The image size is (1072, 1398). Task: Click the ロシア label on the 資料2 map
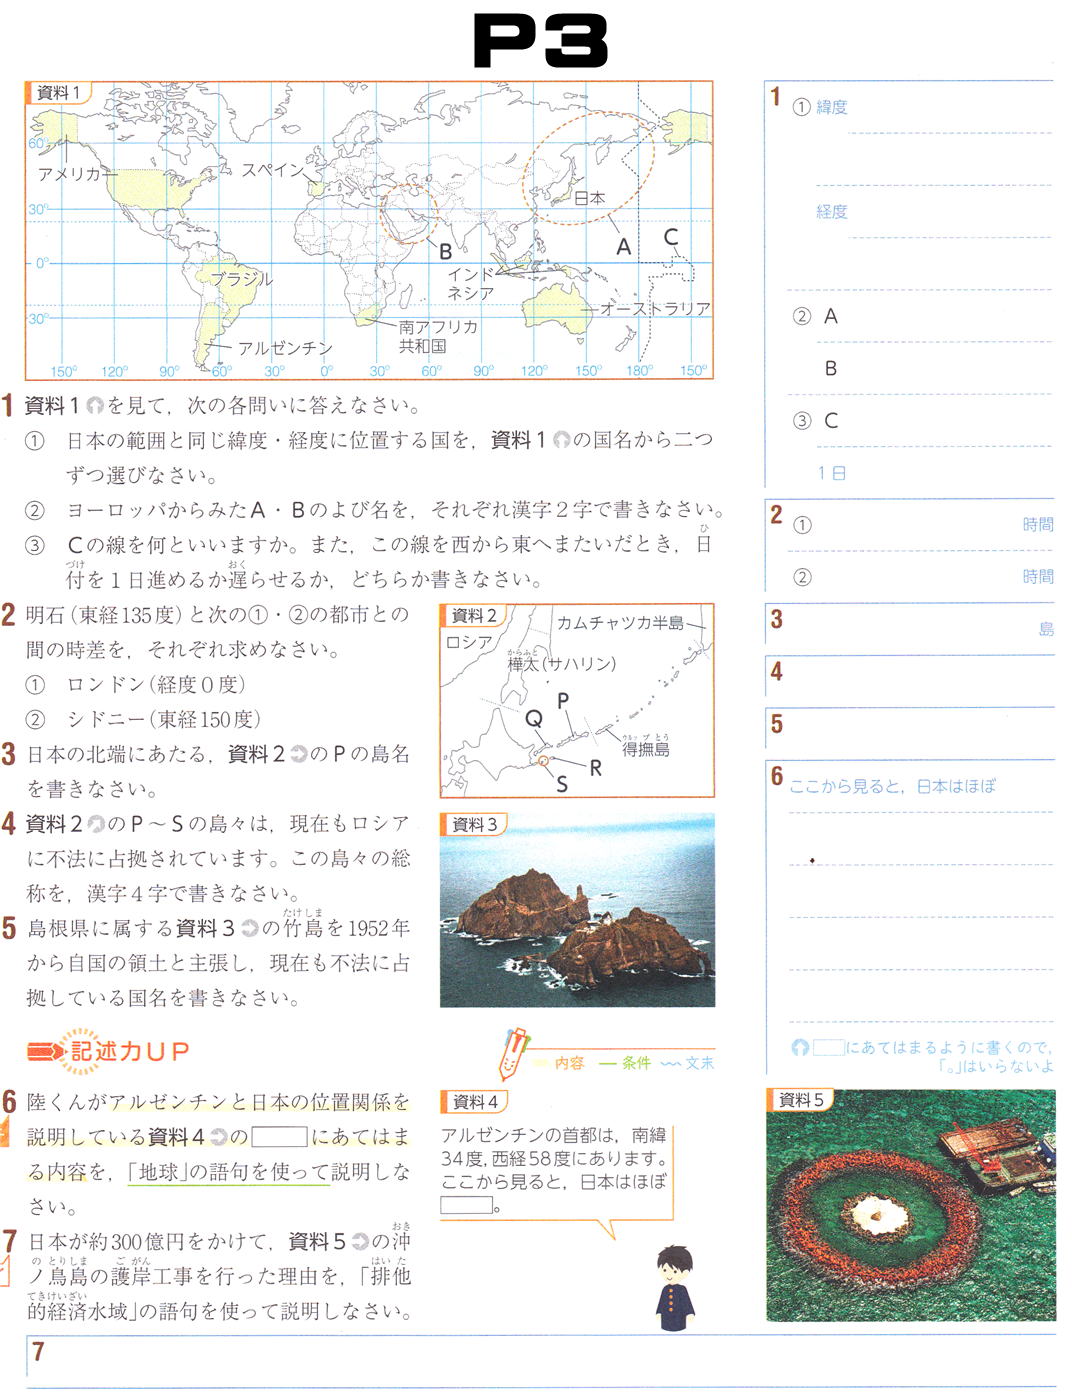[x=469, y=642]
